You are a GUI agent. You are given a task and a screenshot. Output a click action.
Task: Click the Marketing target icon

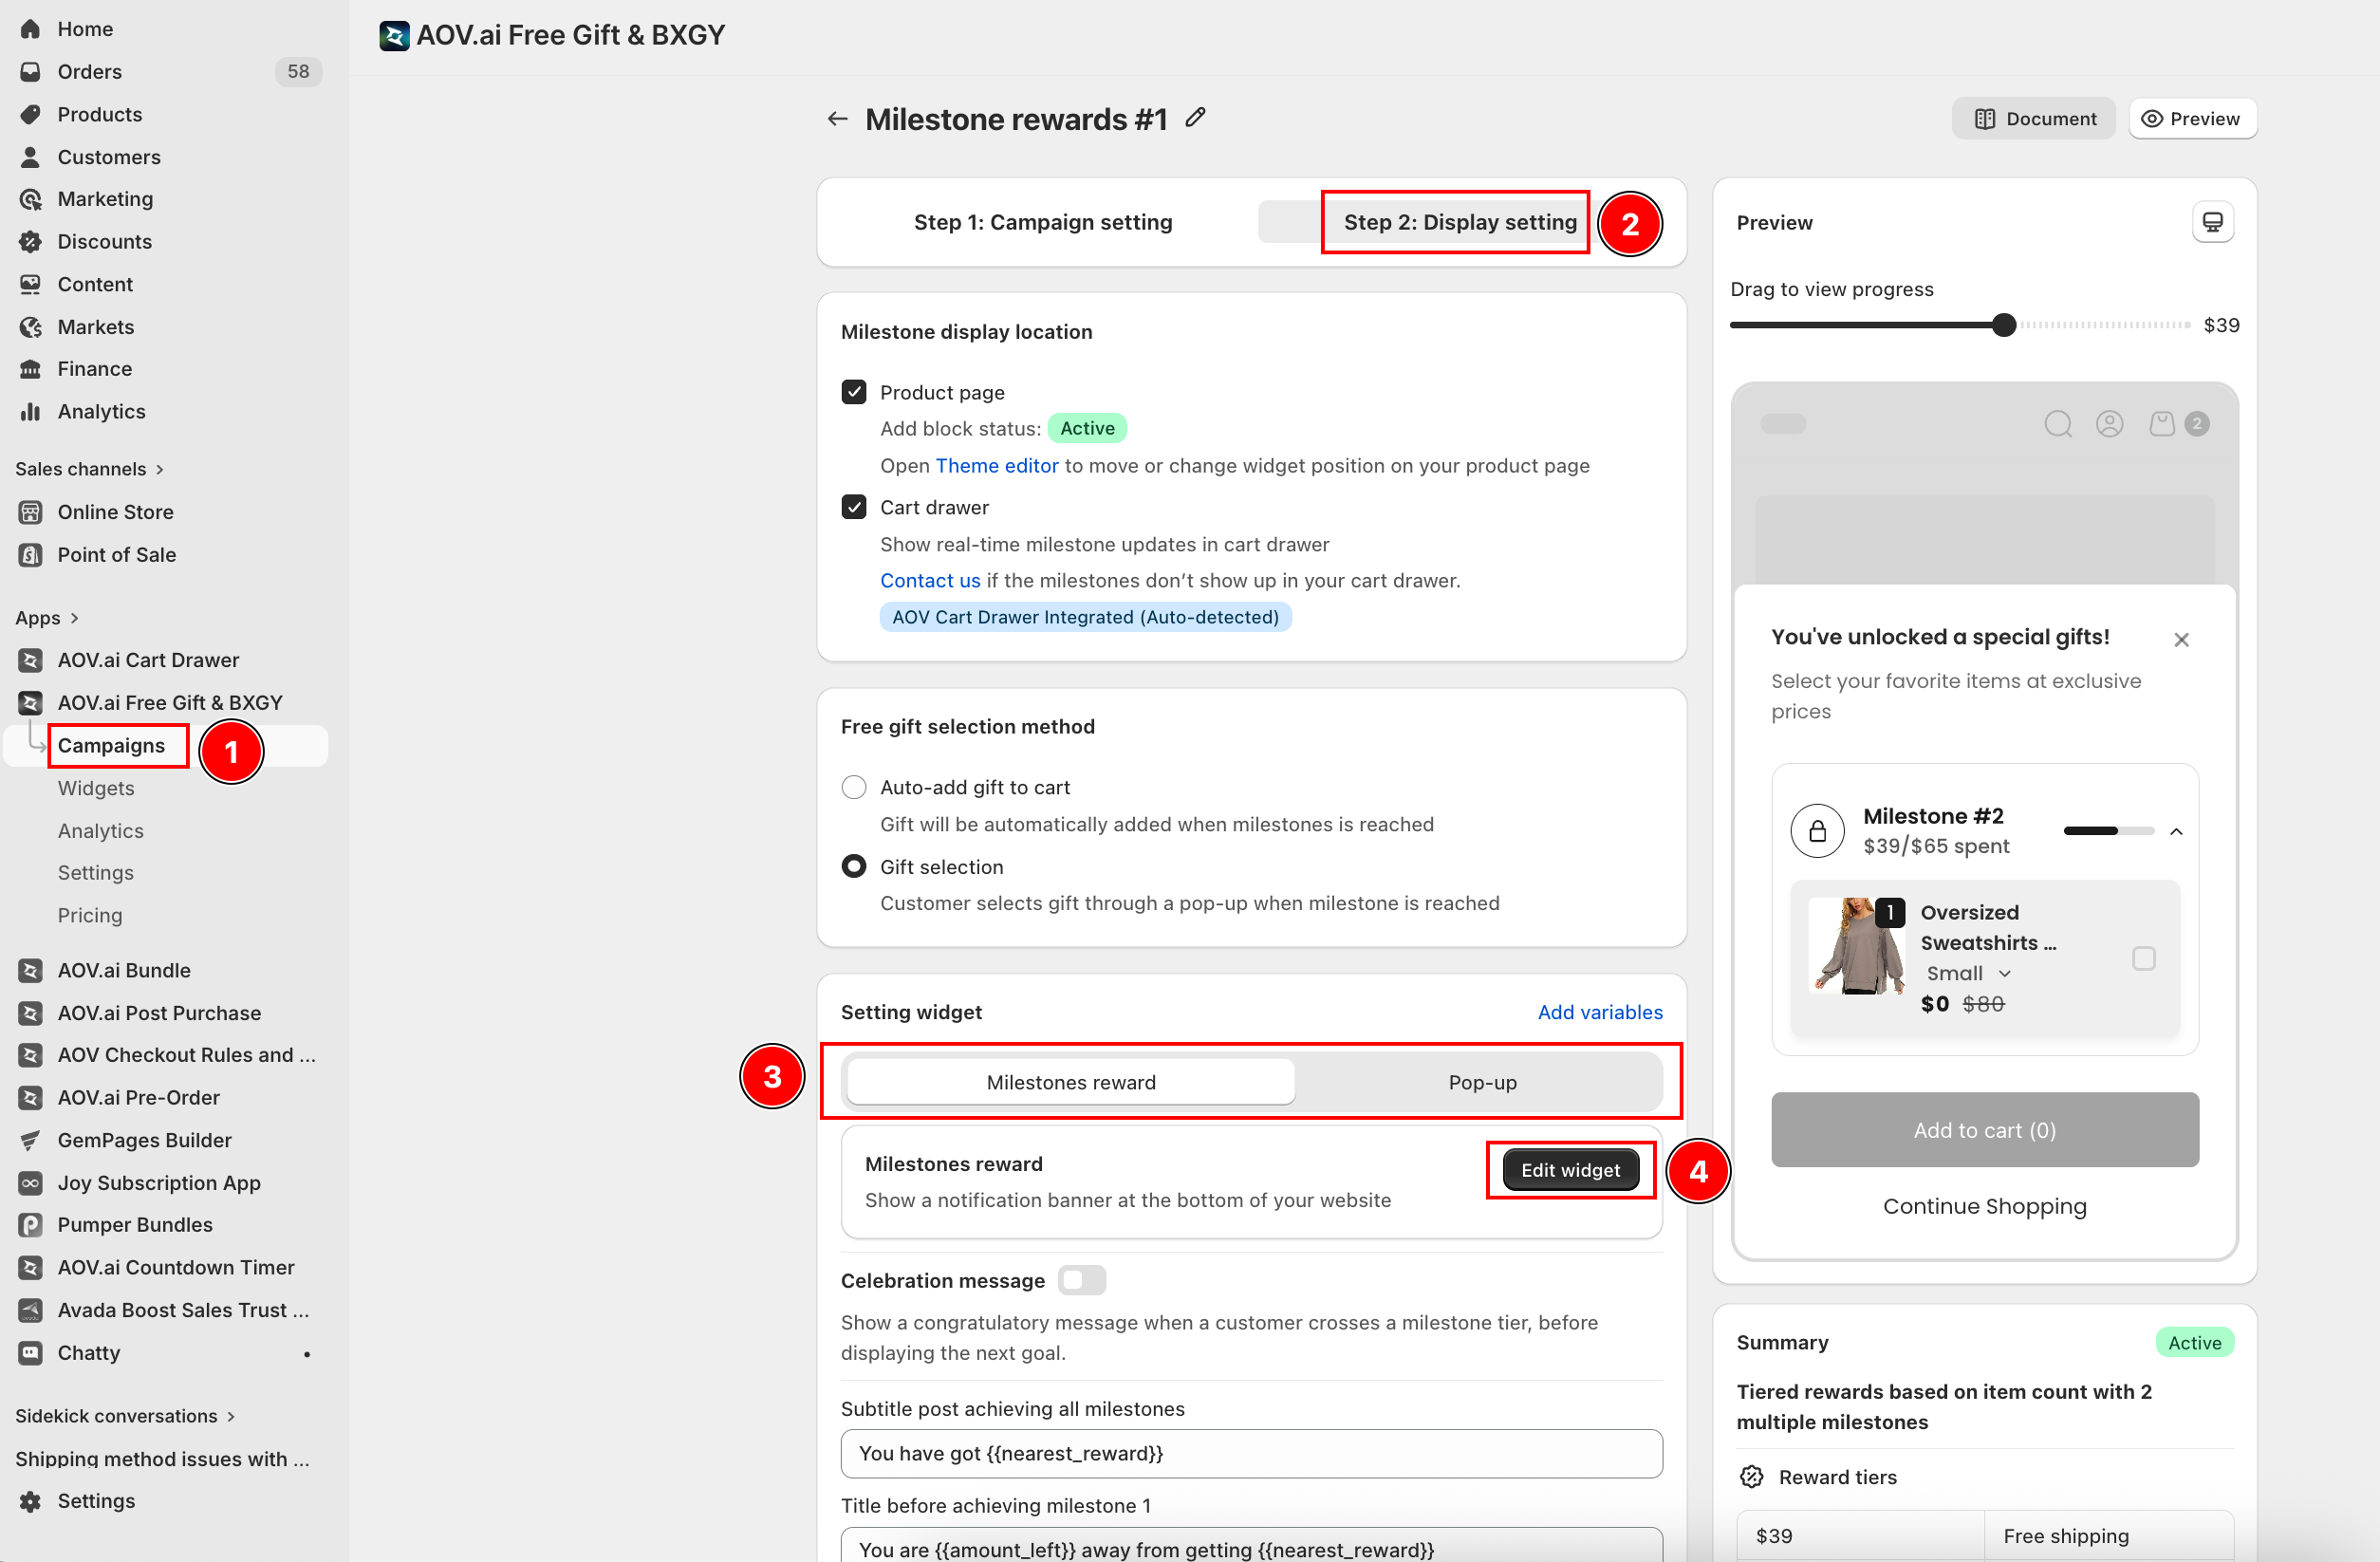[x=31, y=199]
